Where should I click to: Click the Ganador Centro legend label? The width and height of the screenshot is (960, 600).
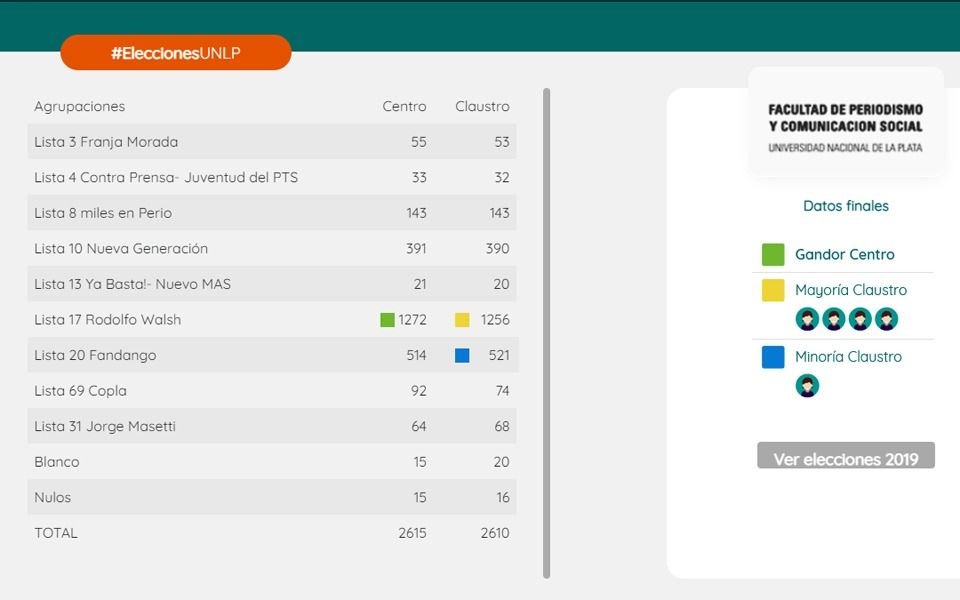pyautogui.click(x=844, y=254)
